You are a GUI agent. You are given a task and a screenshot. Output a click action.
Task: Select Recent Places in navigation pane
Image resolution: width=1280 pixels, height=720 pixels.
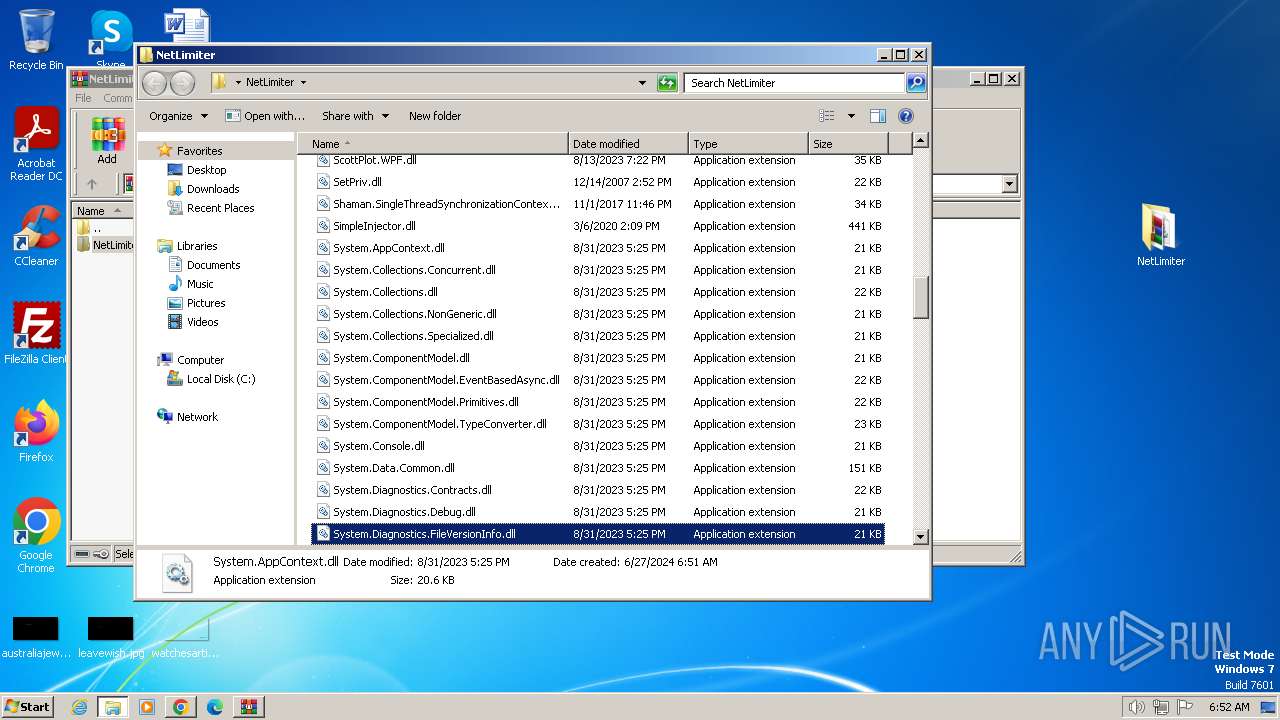tap(220, 208)
